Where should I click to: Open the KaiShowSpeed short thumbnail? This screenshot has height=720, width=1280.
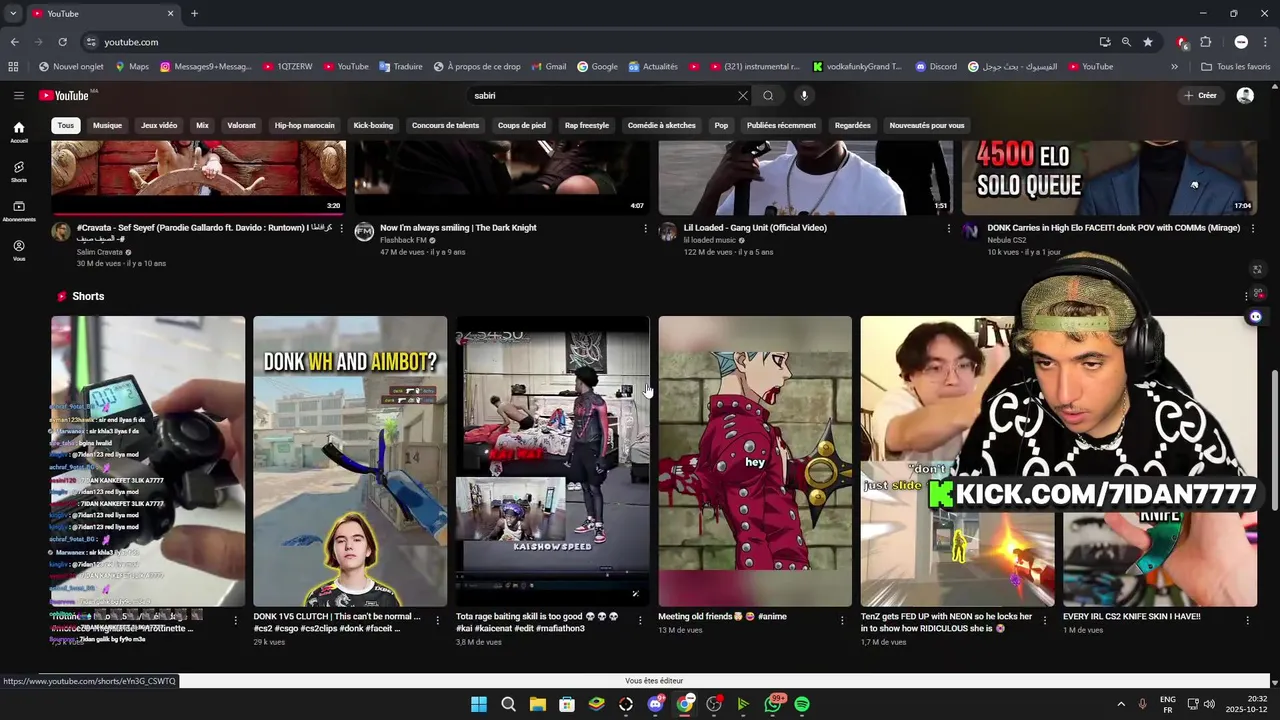pos(552,461)
